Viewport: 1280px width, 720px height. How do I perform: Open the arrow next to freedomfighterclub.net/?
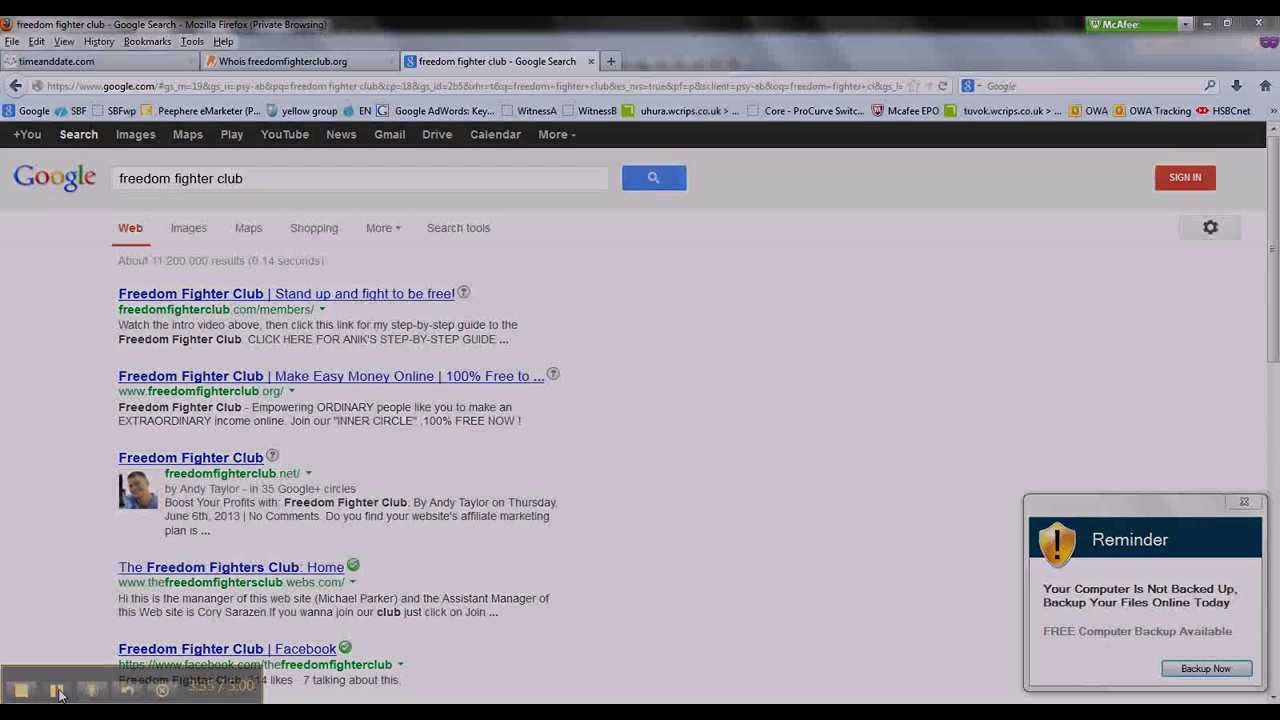pos(309,474)
